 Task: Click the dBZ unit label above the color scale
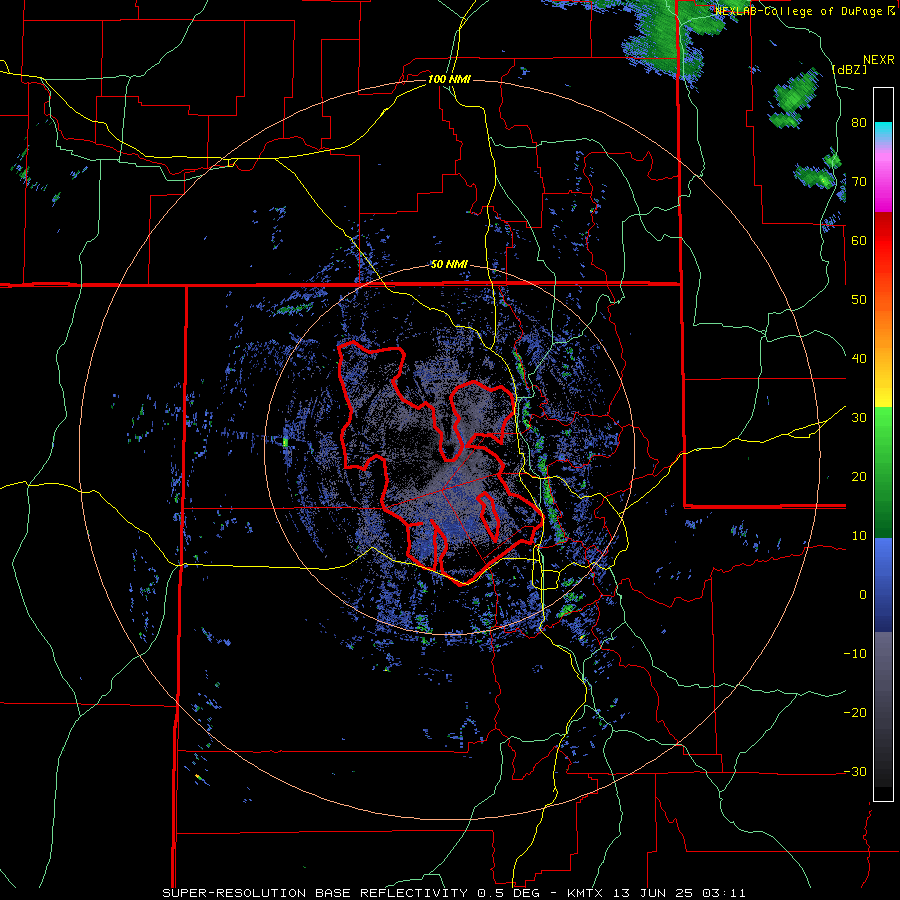pyautogui.click(x=849, y=69)
